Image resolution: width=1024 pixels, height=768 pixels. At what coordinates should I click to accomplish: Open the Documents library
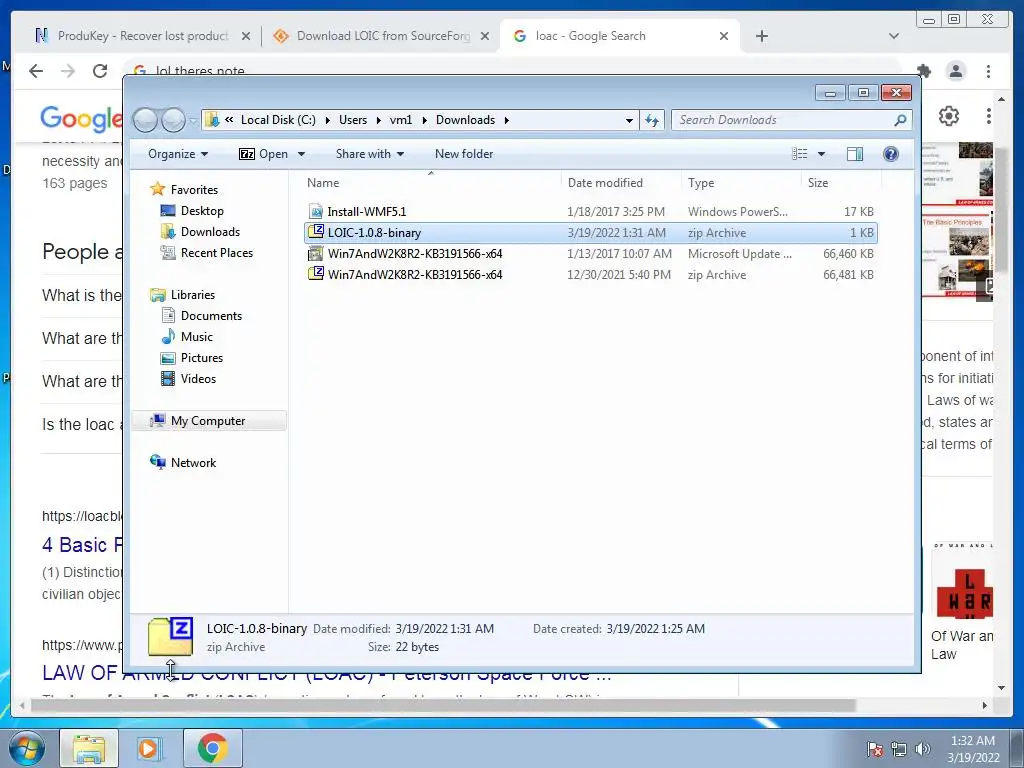pyautogui.click(x=211, y=315)
